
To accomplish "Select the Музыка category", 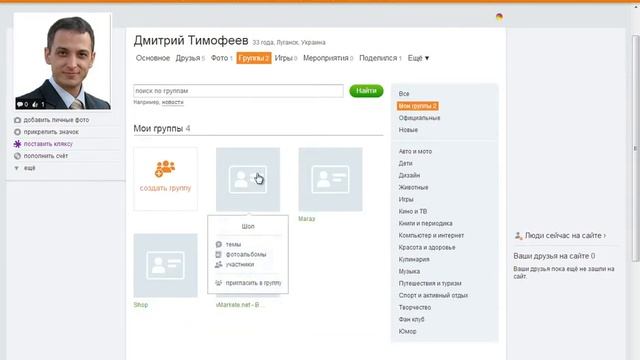I will (x=409, y=271).
